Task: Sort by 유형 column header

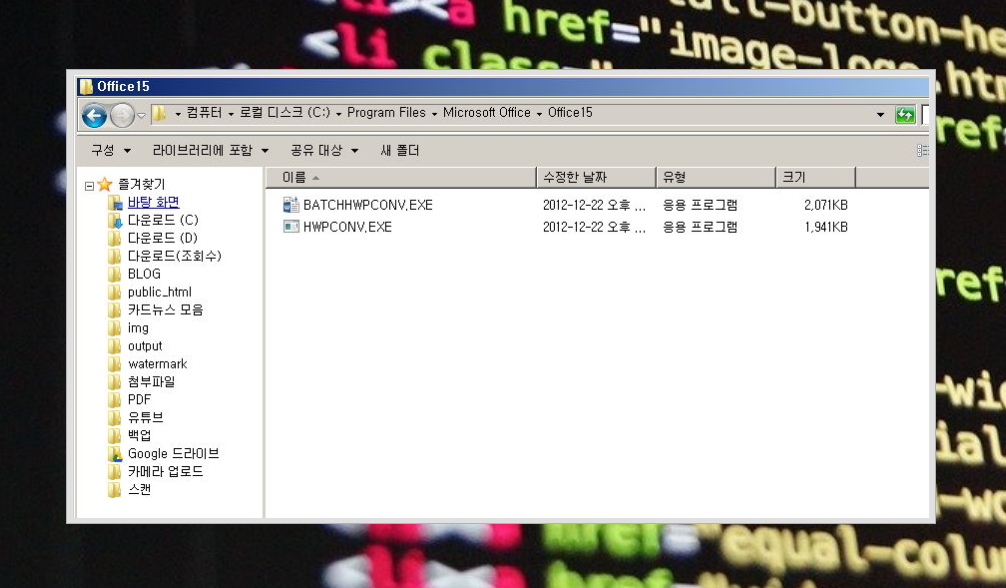Action: tap(716, 177)
